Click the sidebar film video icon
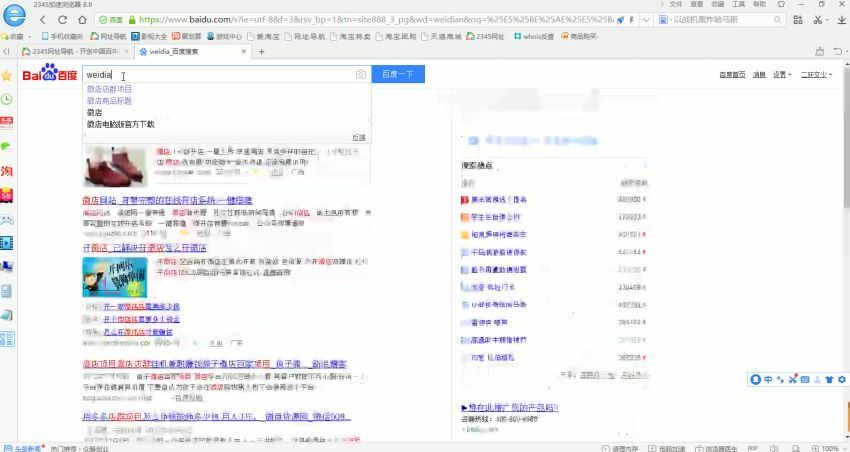 [x=7, y=243]
